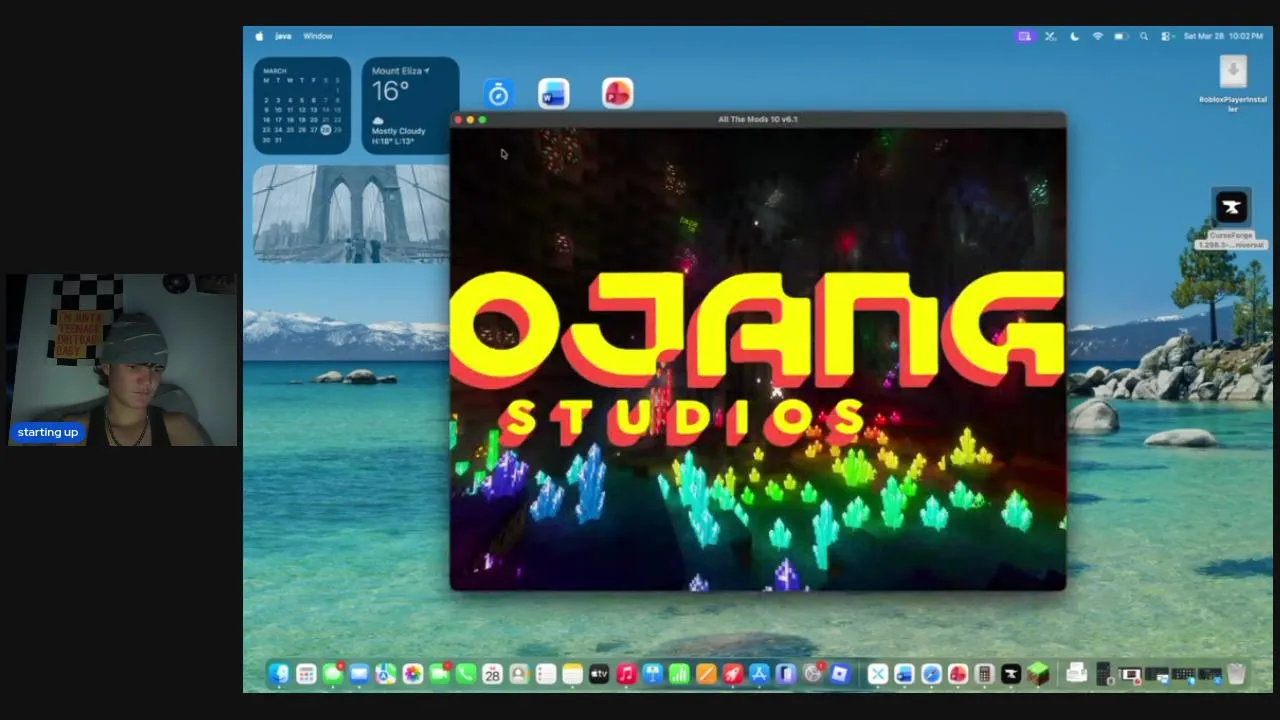Viewport: 1280px width, 720px height.
Task: Open the Messages app in Dock
Action: click(x=333, y=674)
